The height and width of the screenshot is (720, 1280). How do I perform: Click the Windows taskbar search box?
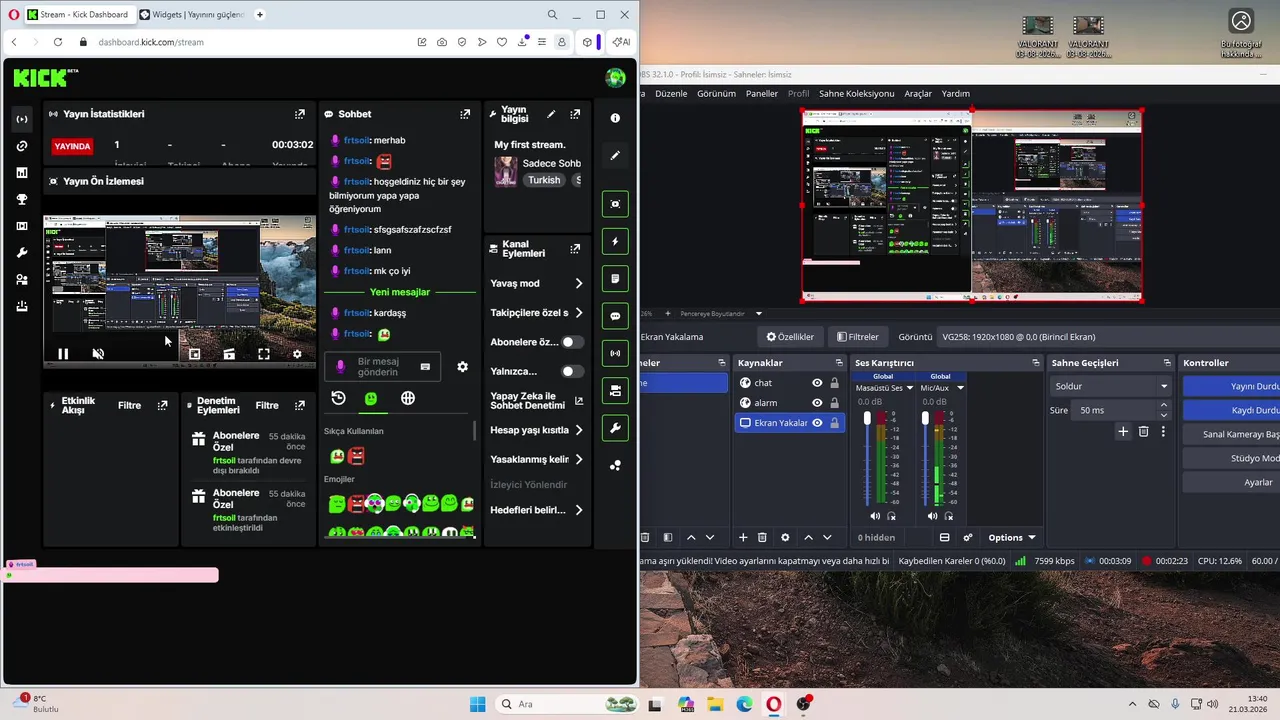coord(567,704)
